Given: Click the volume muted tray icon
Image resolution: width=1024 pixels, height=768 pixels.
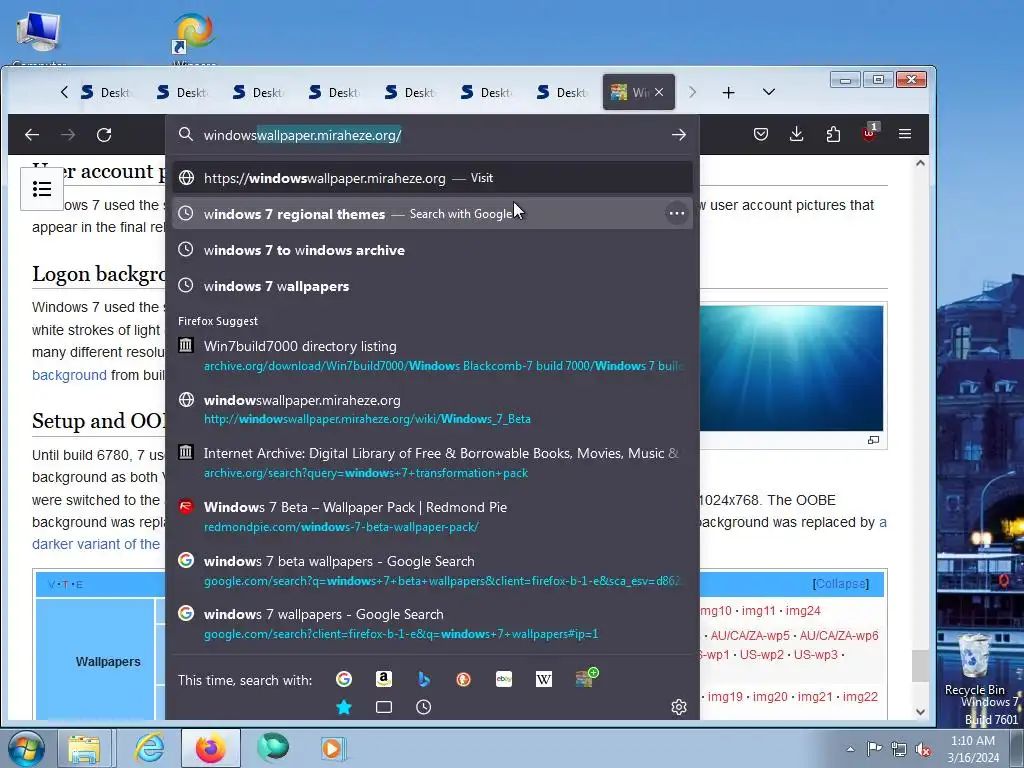Looking at the screenshot, I should 923,749.
